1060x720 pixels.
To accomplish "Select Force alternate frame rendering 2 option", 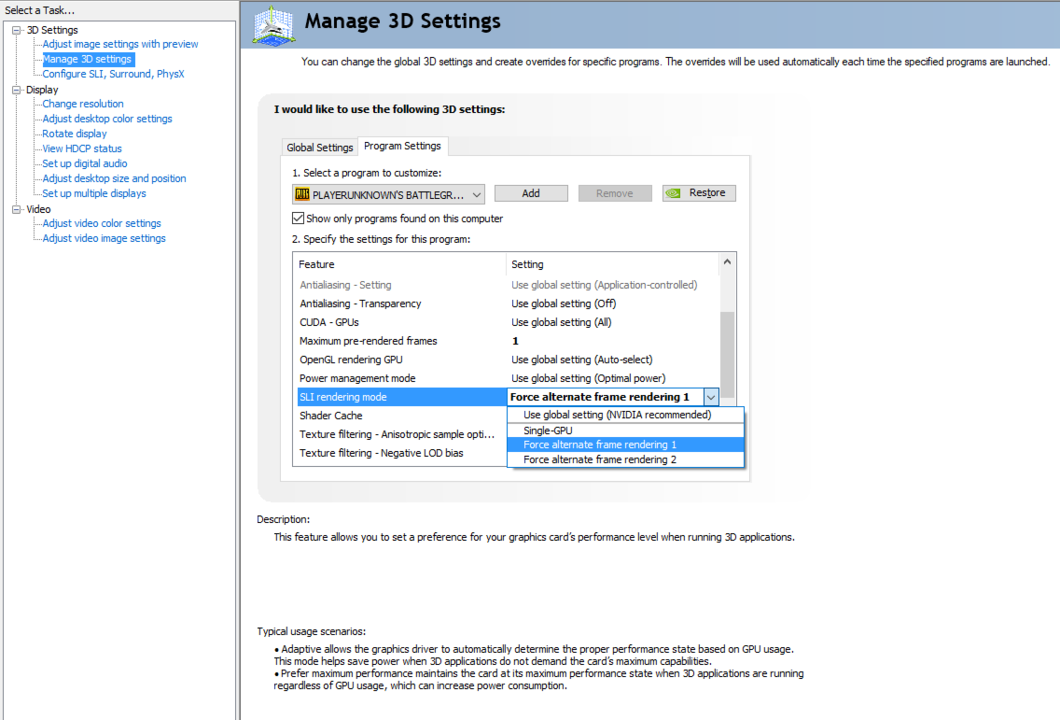I will (x=625, y=460).
